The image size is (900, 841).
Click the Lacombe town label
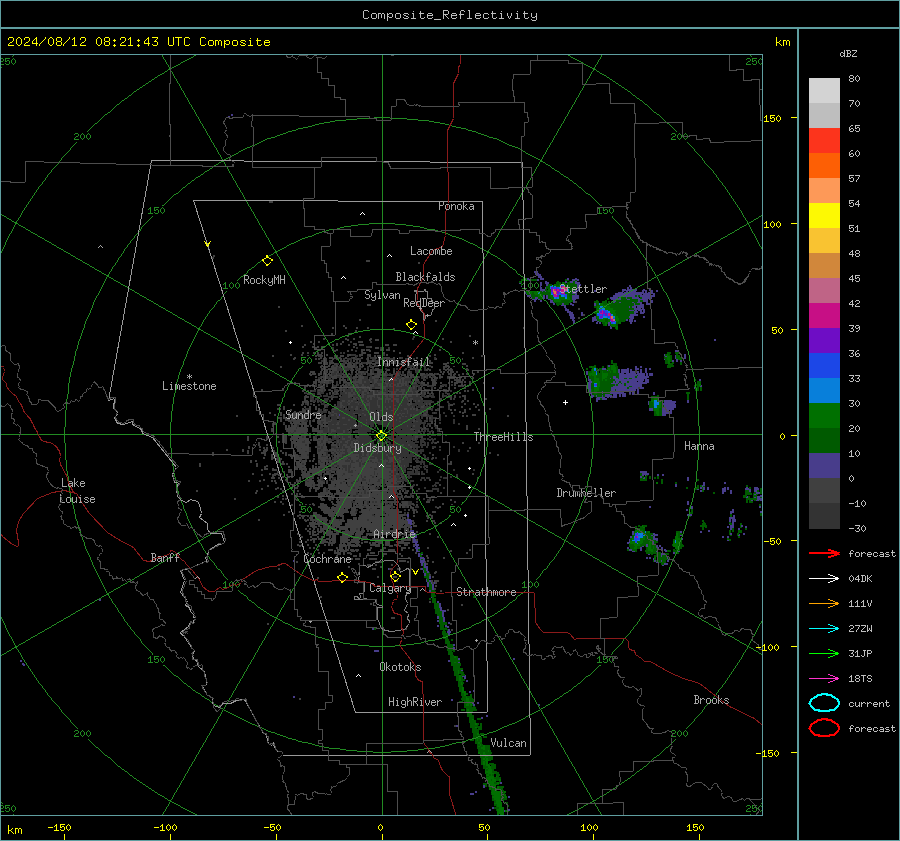[x=431, y=251]
